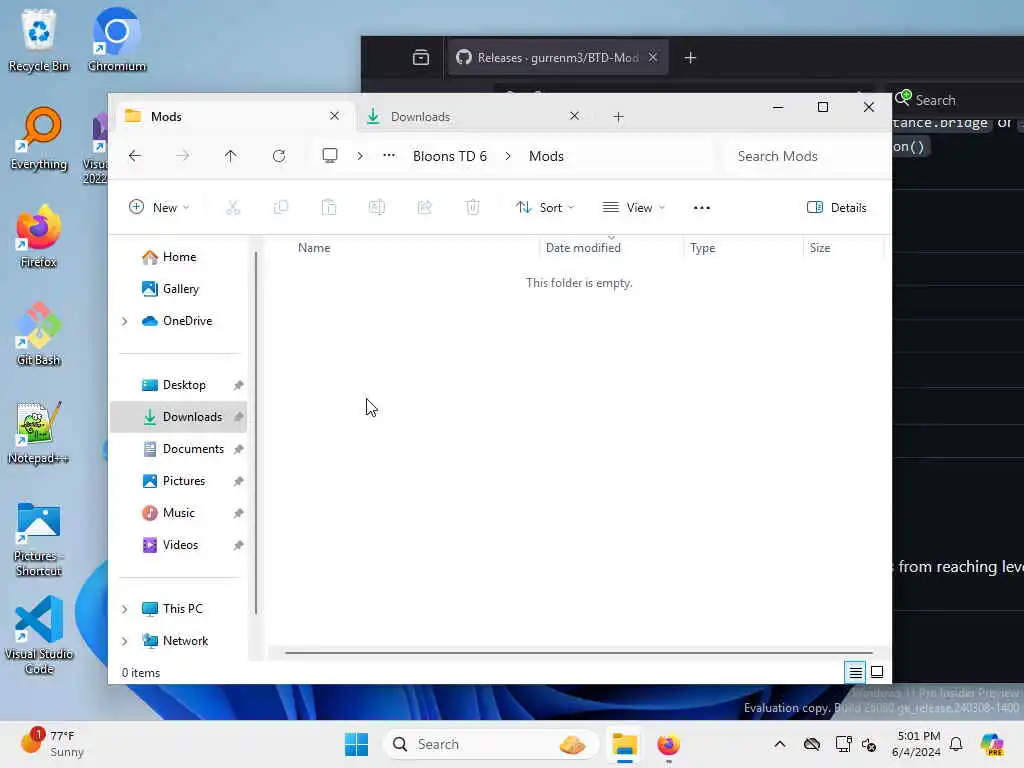This screenshot has width=1024, height=768.
Task: Open Music in the navigation pane
Action: pos(178,513)
